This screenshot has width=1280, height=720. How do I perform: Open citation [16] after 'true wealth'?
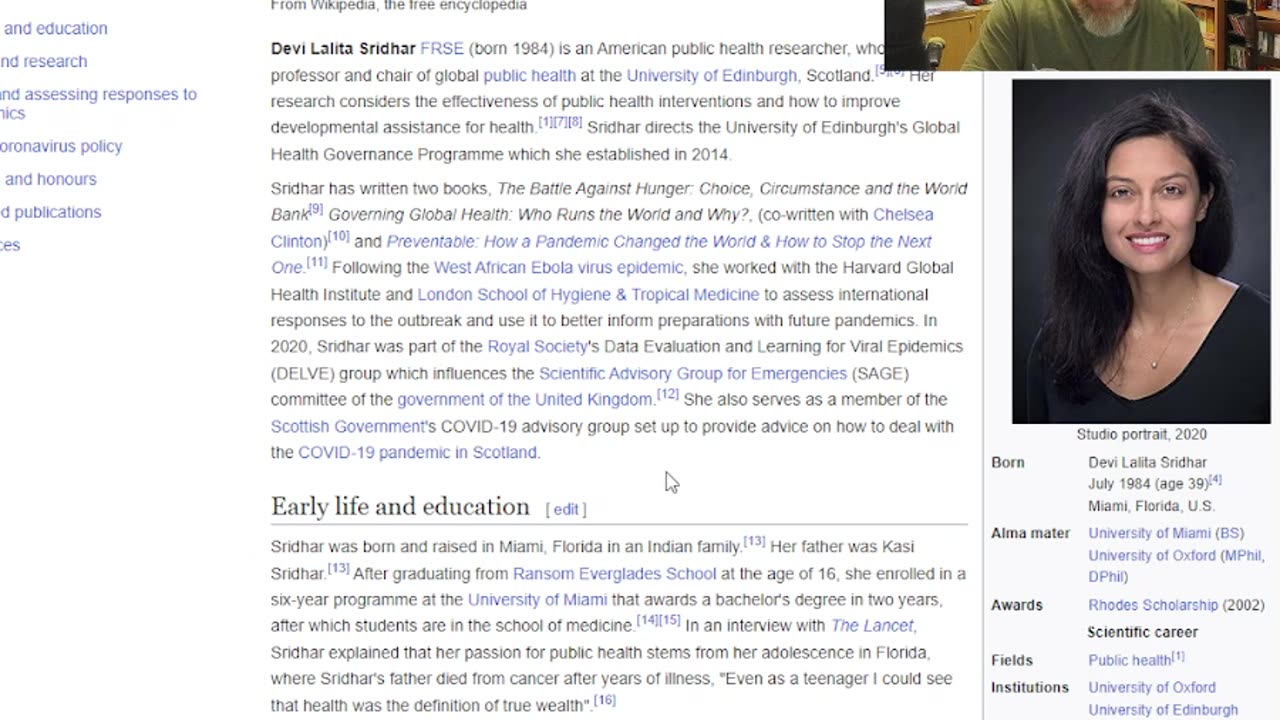pyautogui.click(x=605, y=701)
